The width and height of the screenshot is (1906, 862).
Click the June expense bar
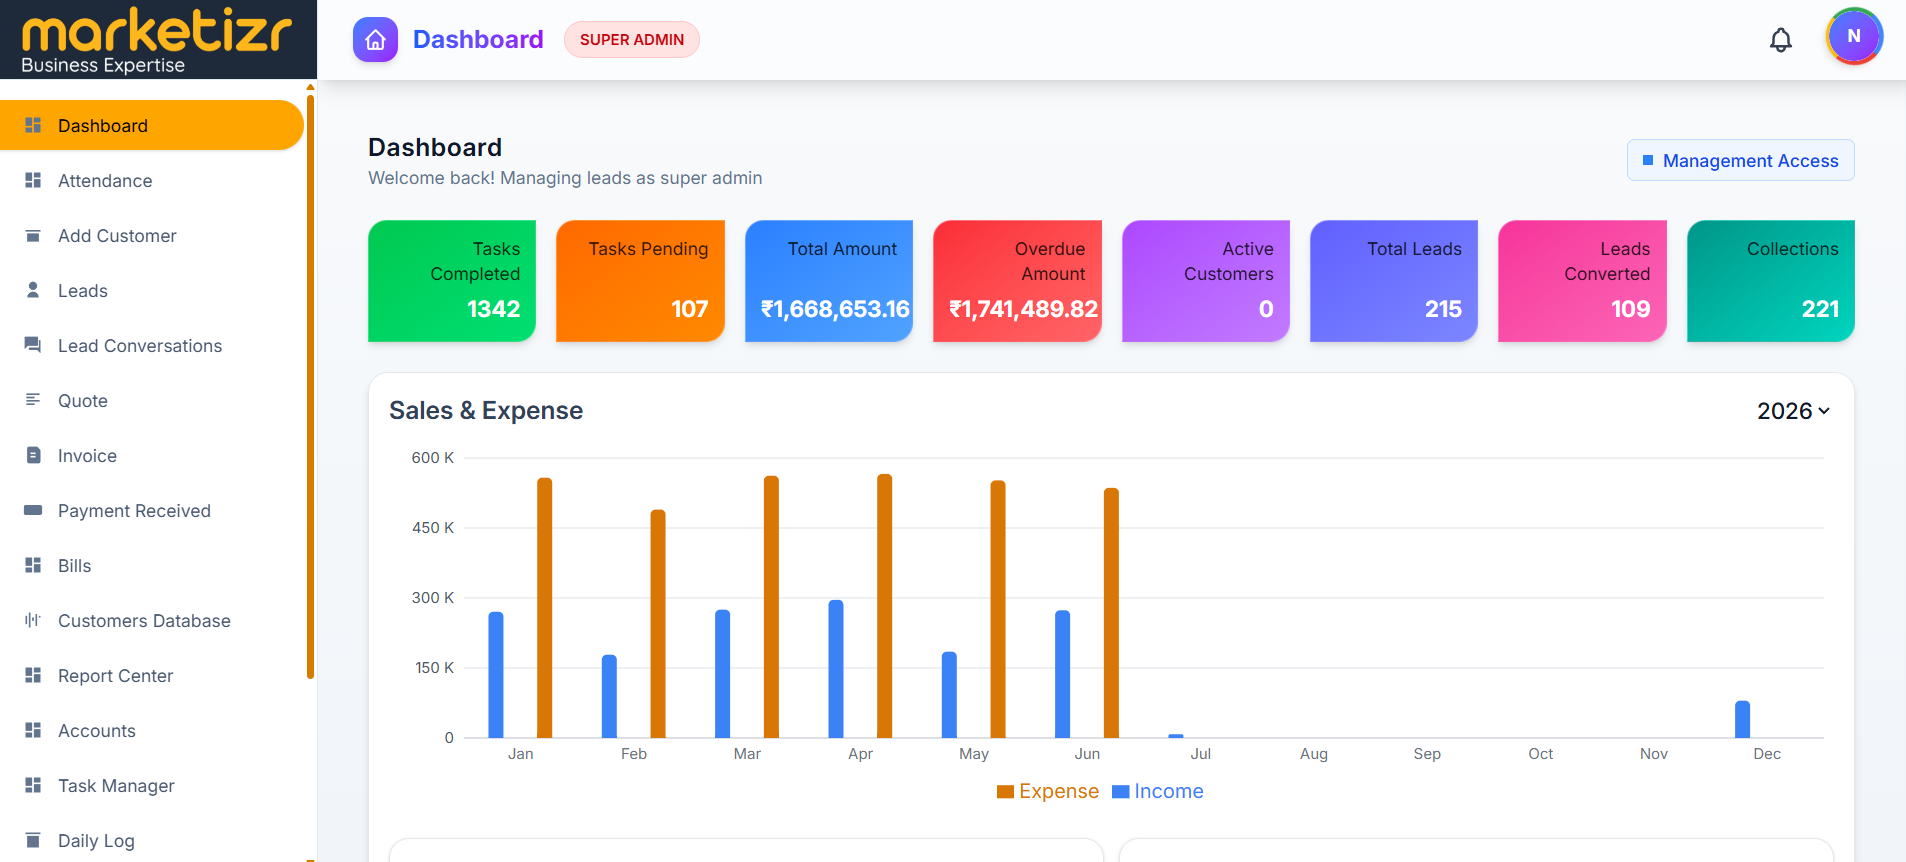pos(1111,613)
